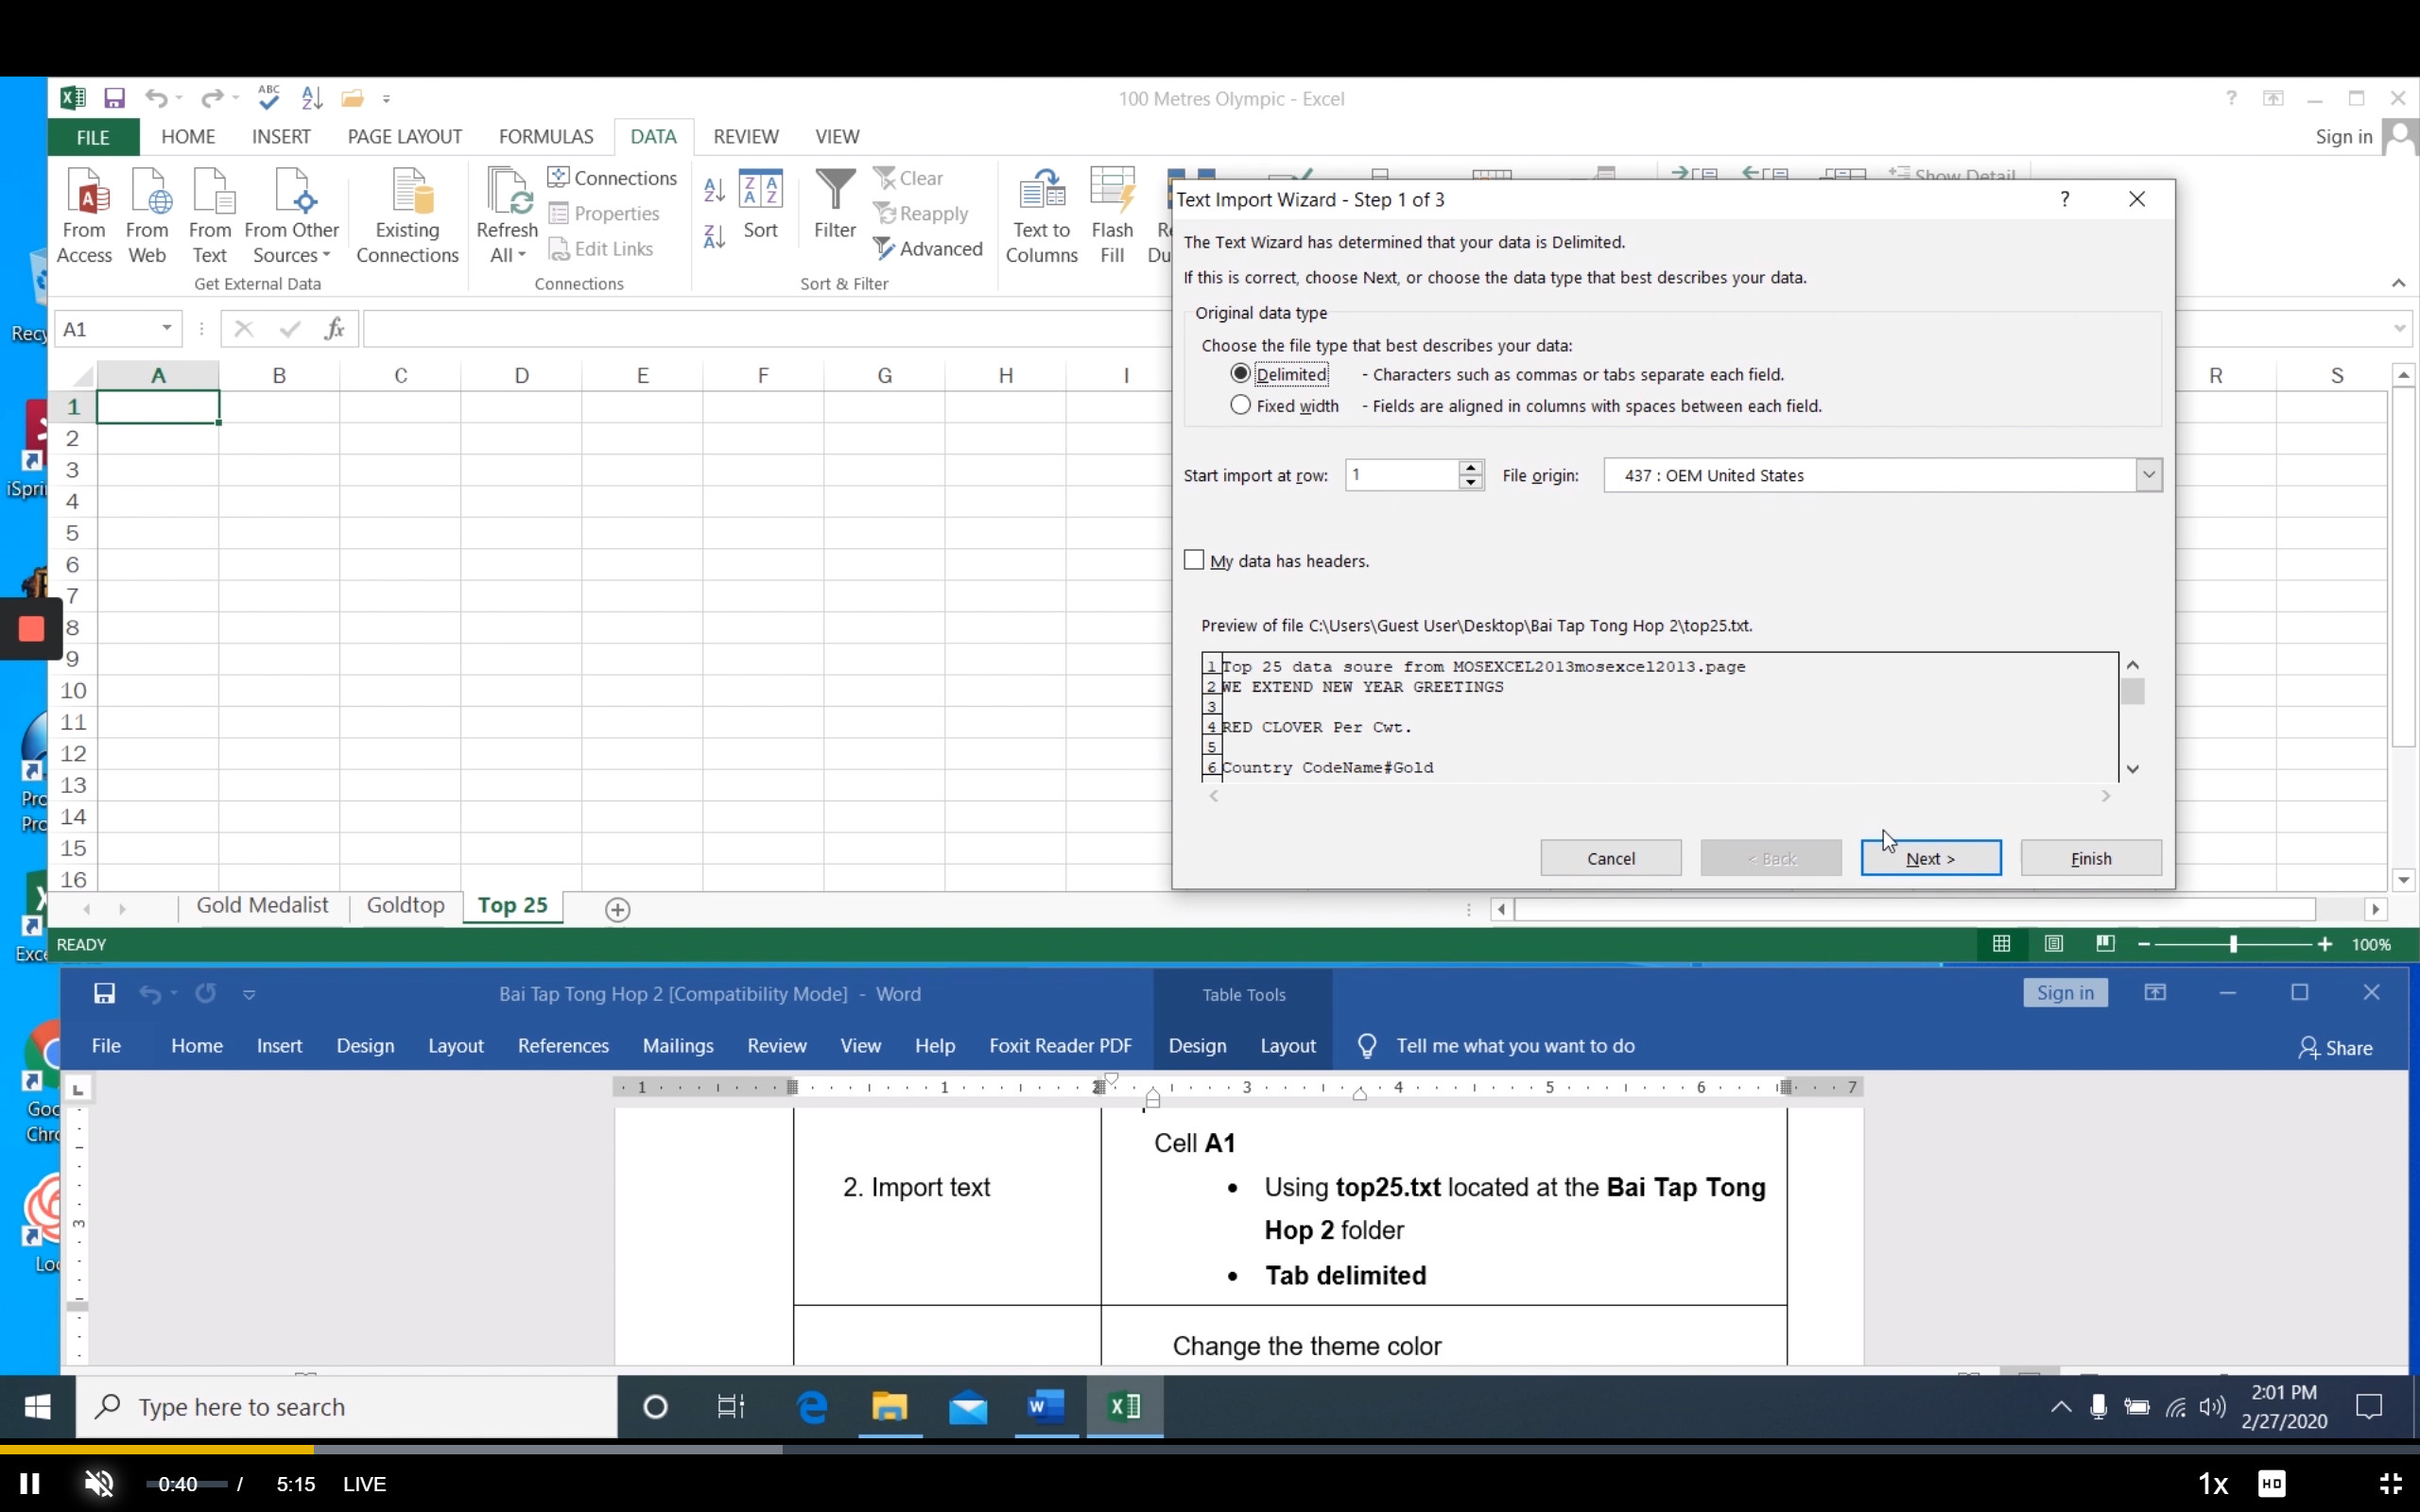2420x1512 pixels.
Task: Click Next to proceed wizard step
Action: (x=1930, y=857)
